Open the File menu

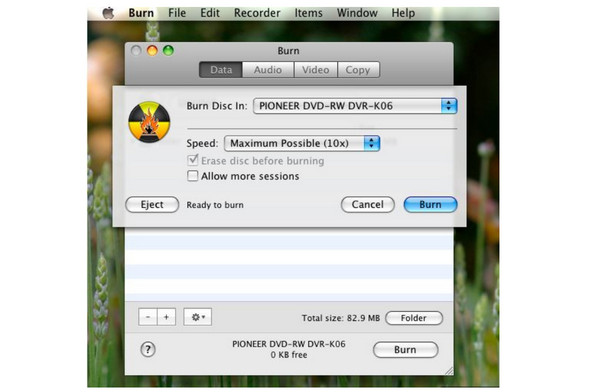click(177, 13)
